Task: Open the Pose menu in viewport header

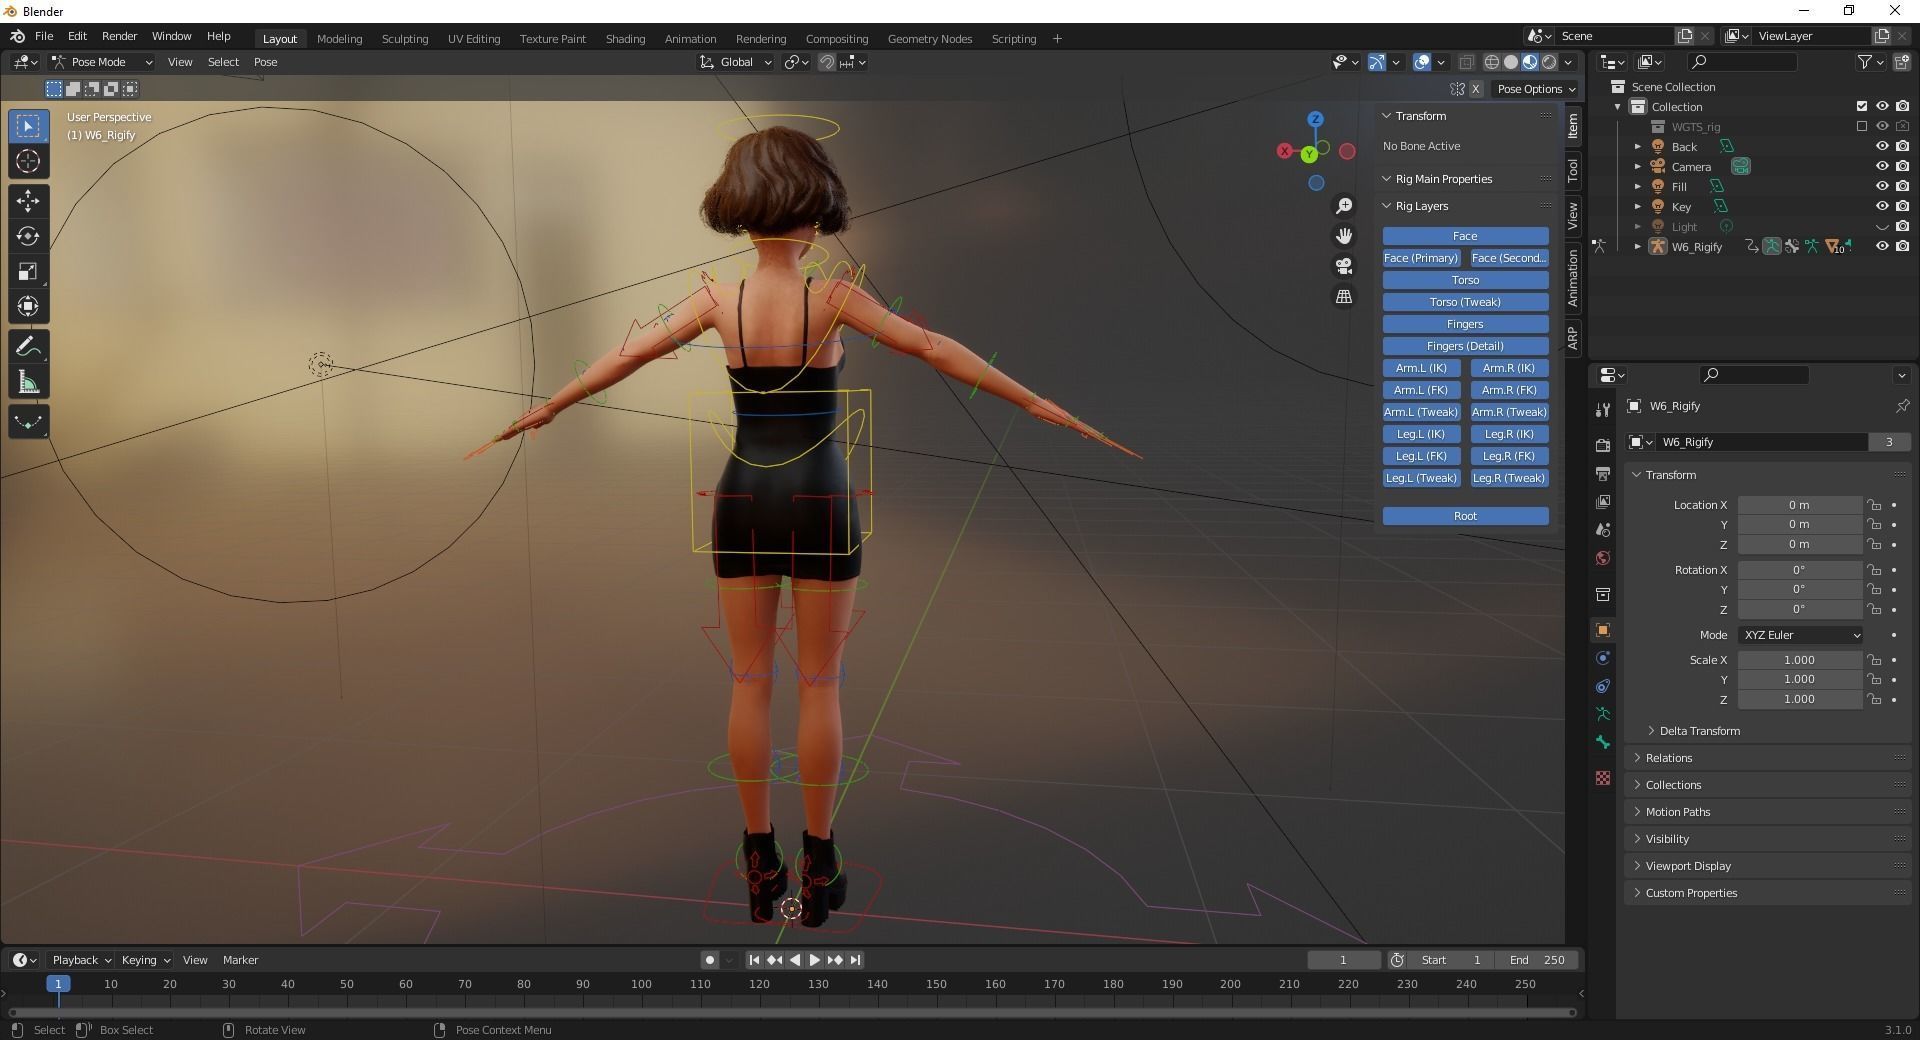Action: point(265,62)
